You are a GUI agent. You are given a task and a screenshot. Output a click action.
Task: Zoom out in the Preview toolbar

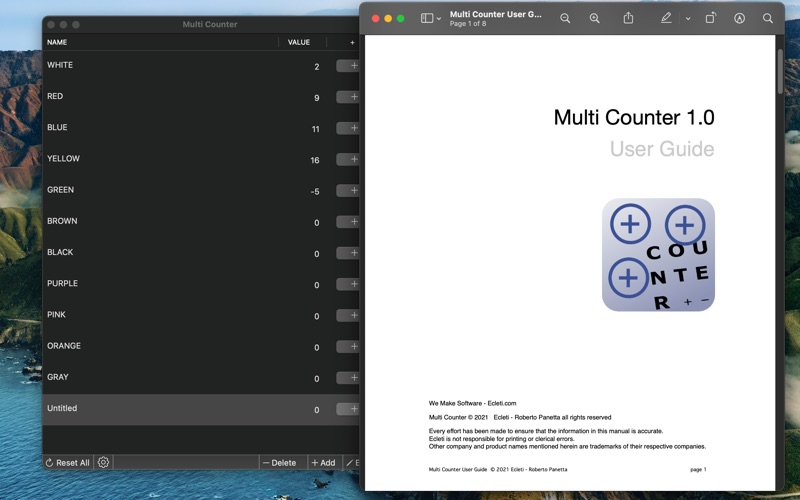(565, 18)
